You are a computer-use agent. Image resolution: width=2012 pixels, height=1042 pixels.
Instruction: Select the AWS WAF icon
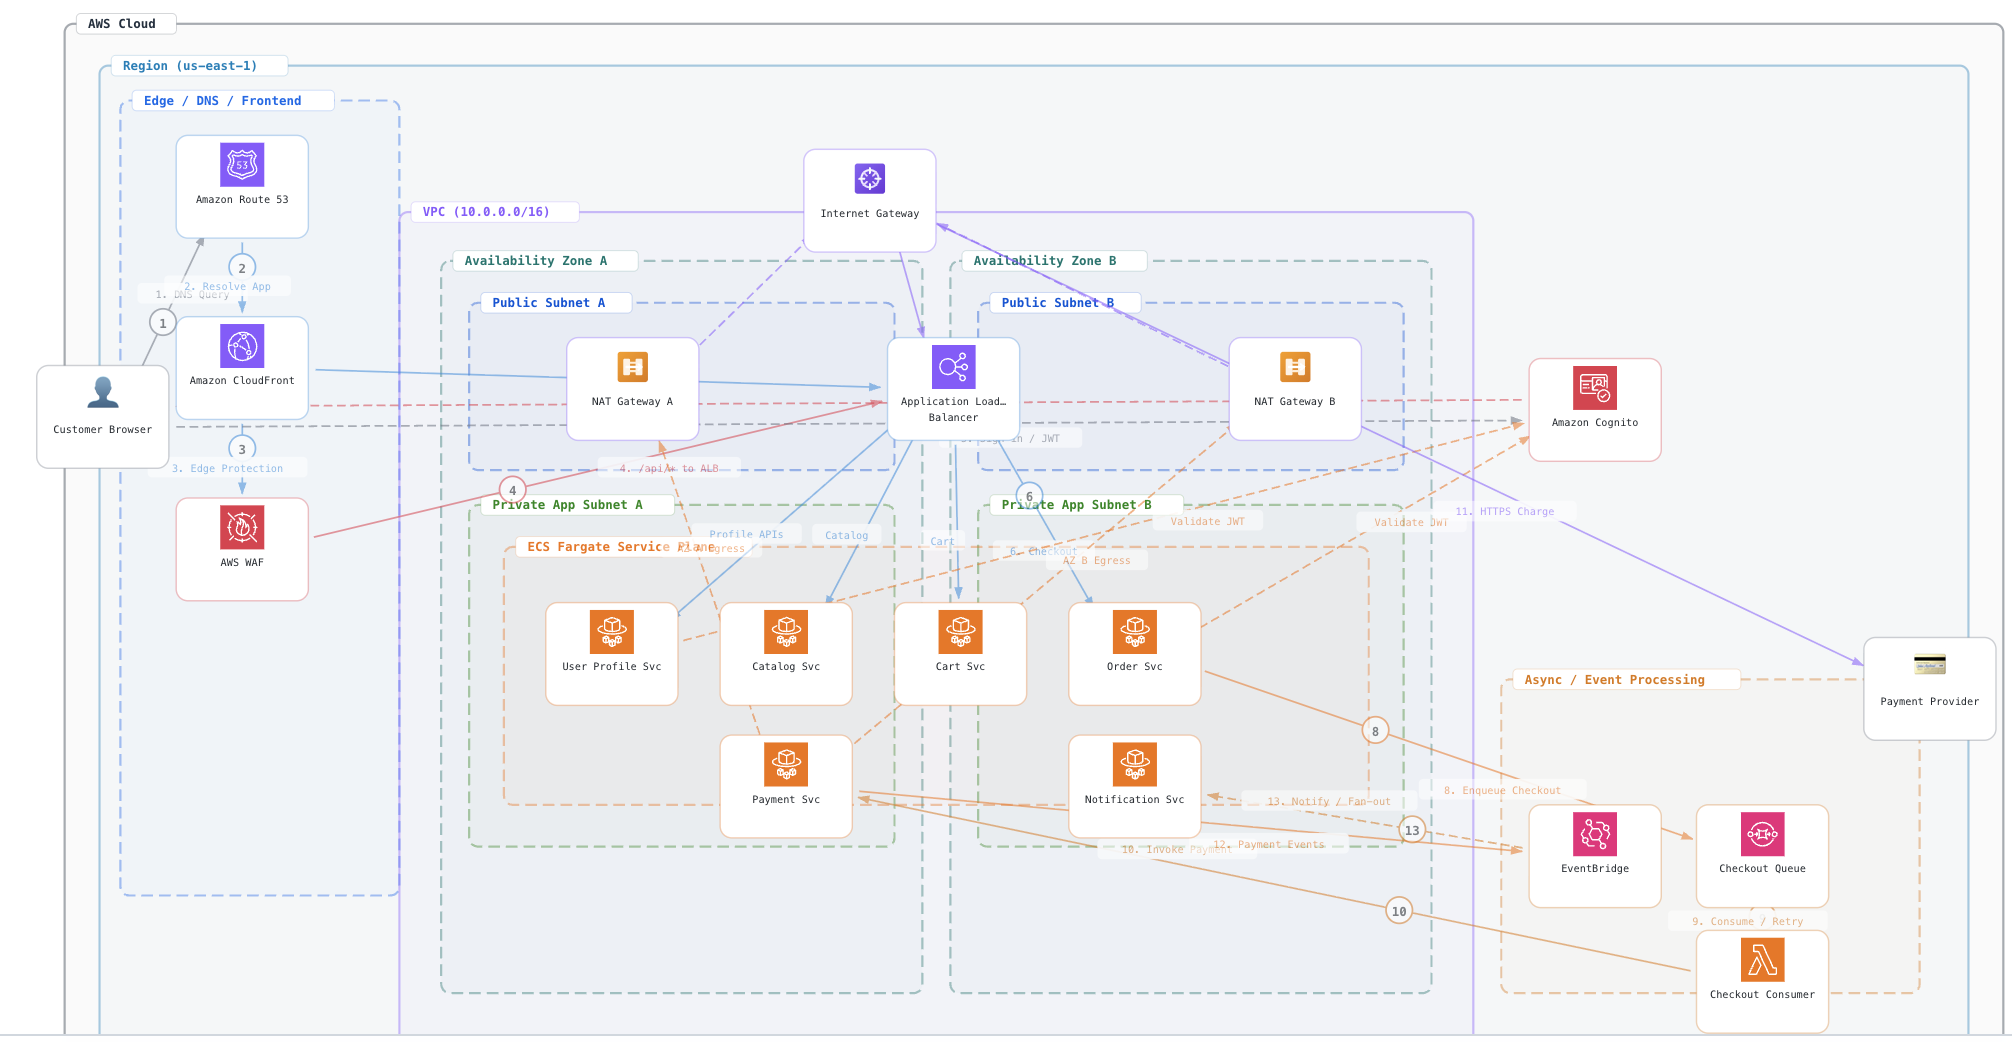pyautogui.click(x=242, y=527)
